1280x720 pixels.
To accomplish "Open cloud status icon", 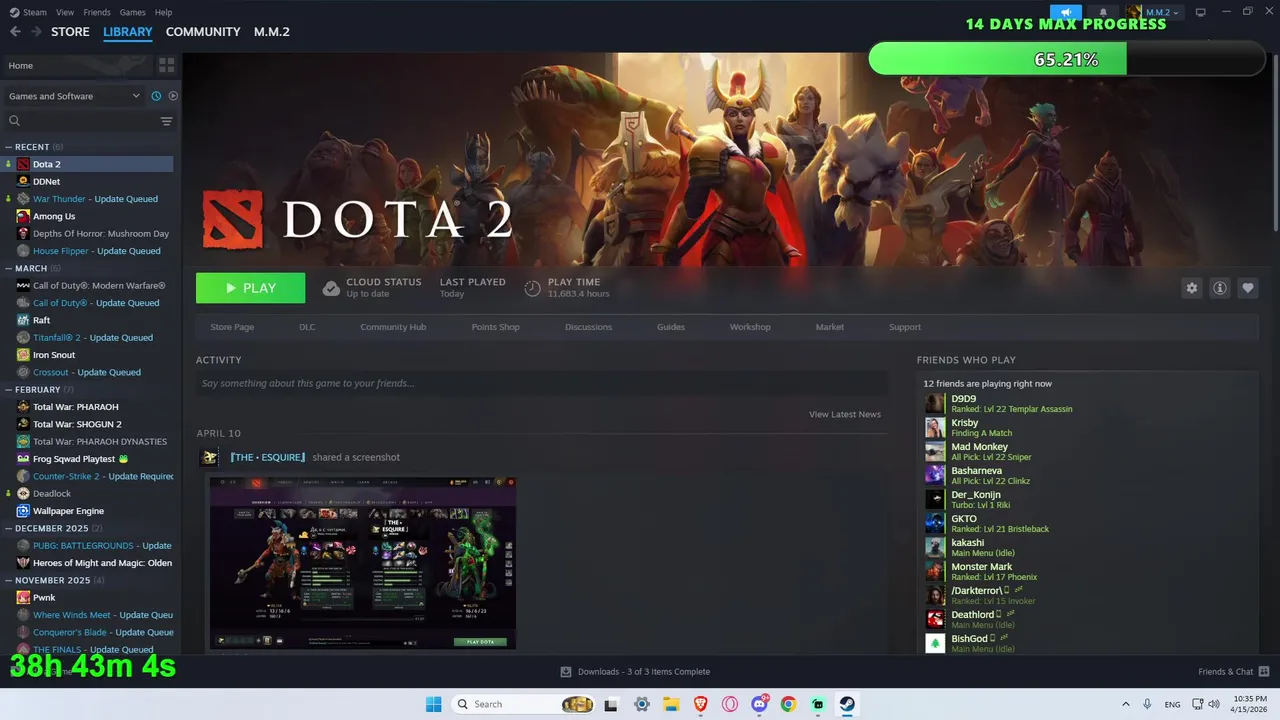I will click(331, 288).
